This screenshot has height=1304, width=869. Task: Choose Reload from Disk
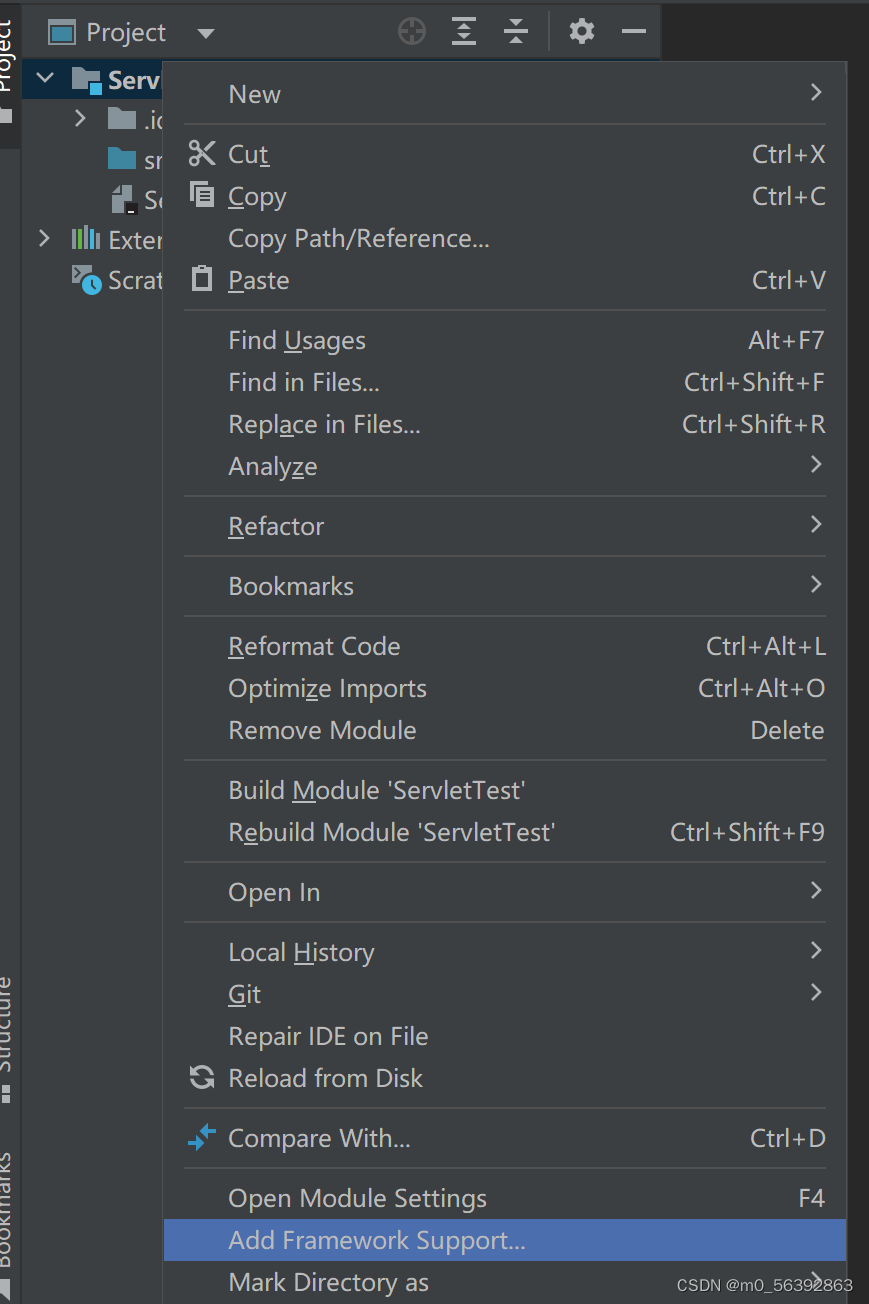pos(505,1078)
